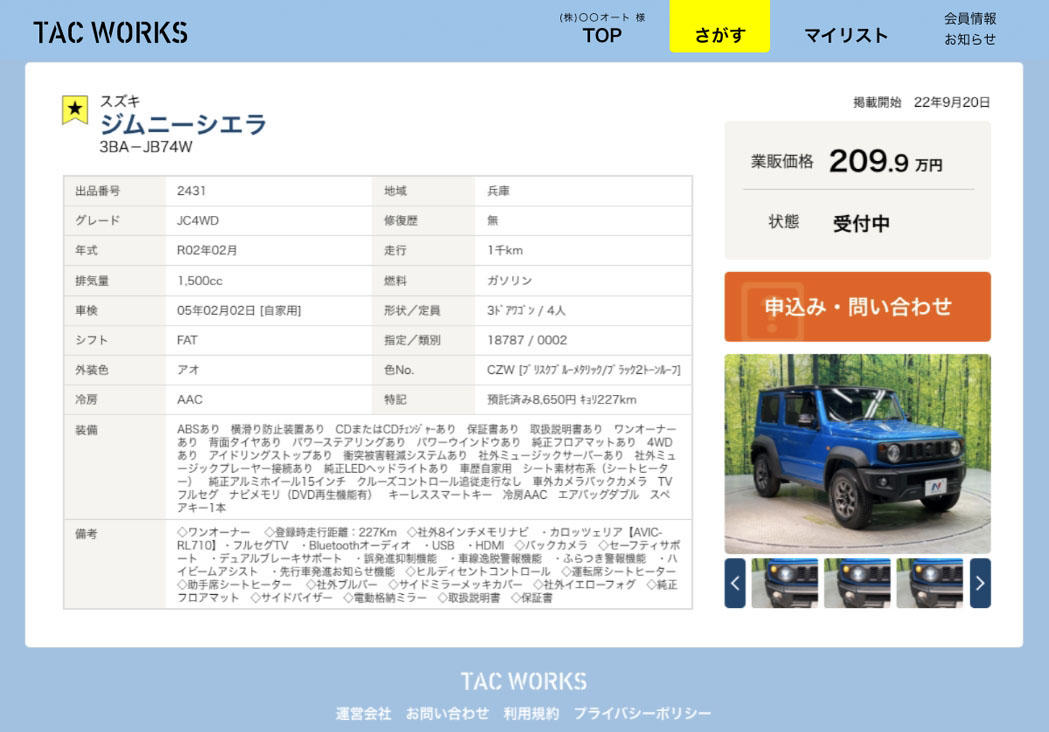Screen dimensions: 1049x732
Task: Click the TAC WORKS logo in footer
Action: [523, 681]
